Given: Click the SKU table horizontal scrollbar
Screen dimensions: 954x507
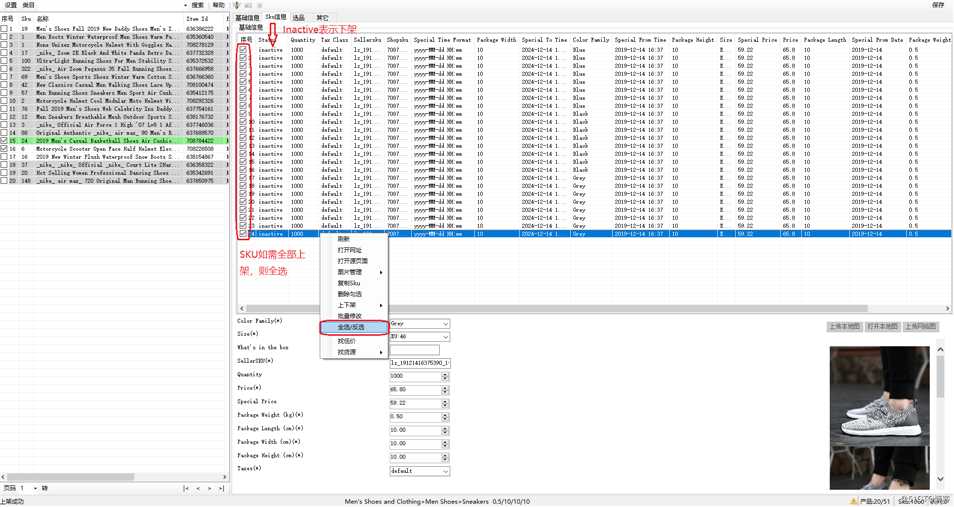Looking at the screenshot, I should pos(593,309).
